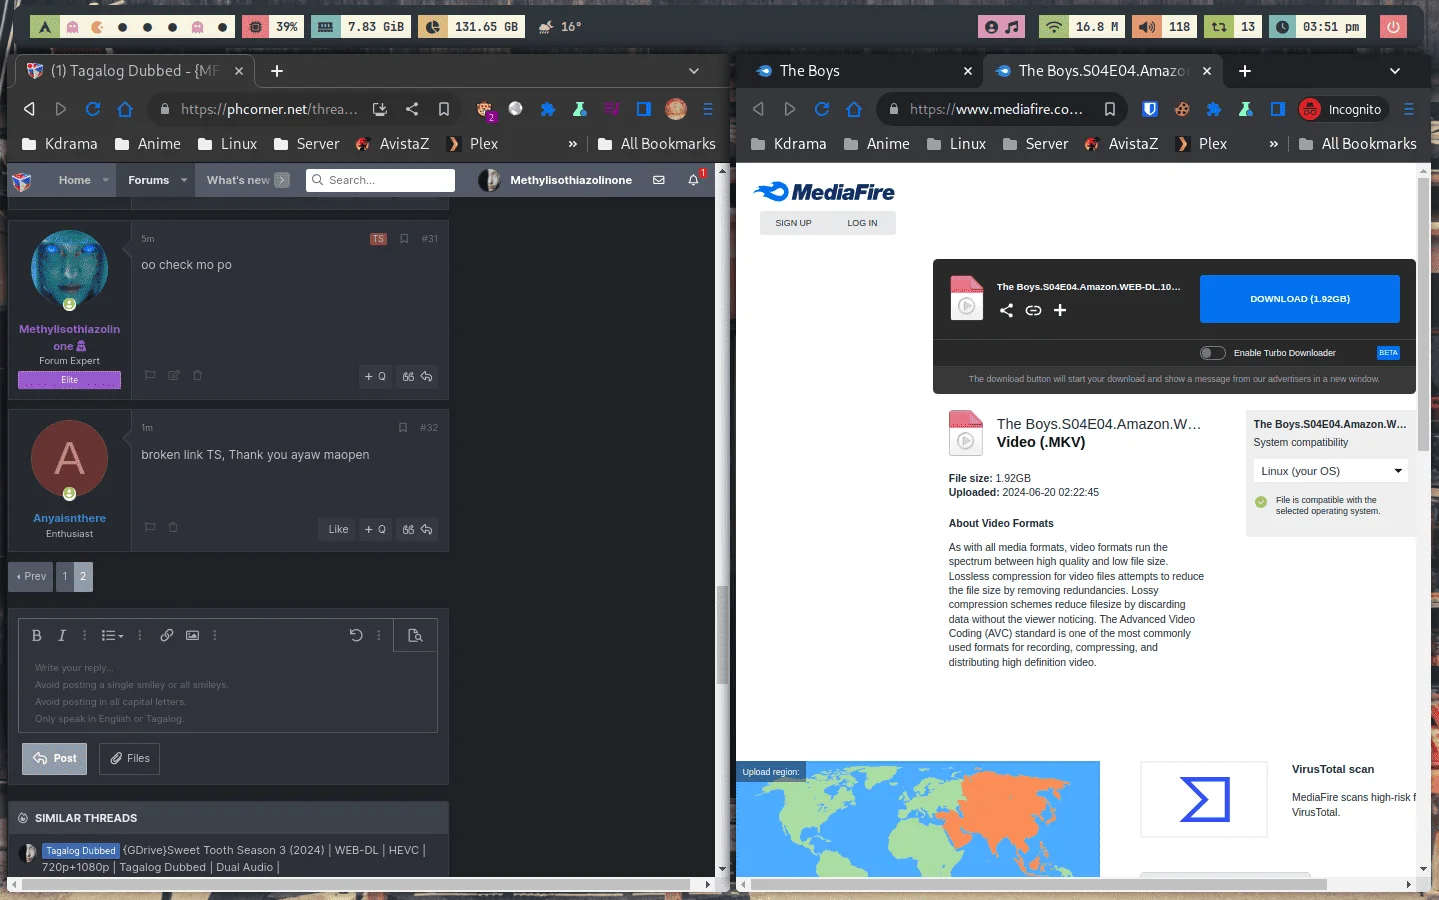Click the forum Search field

tap(380, 180)
